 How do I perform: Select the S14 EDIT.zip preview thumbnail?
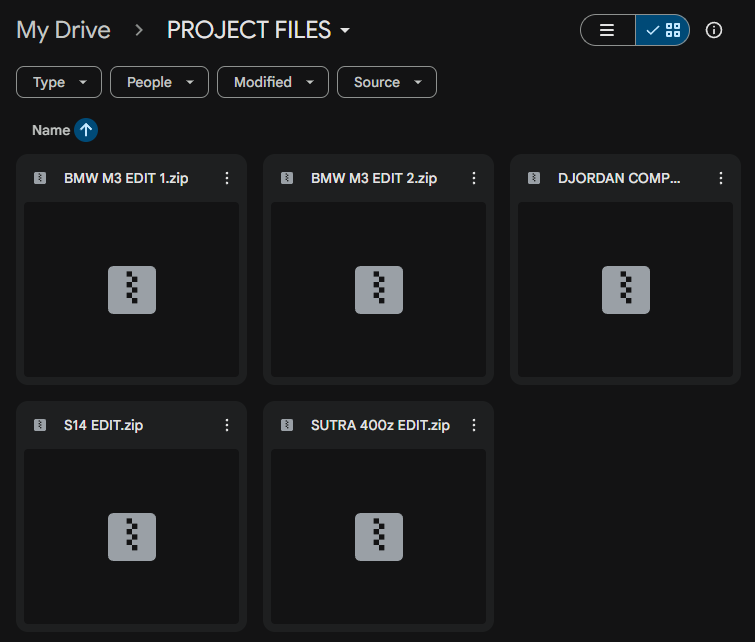pyautogui.click(x=131, y=537)
